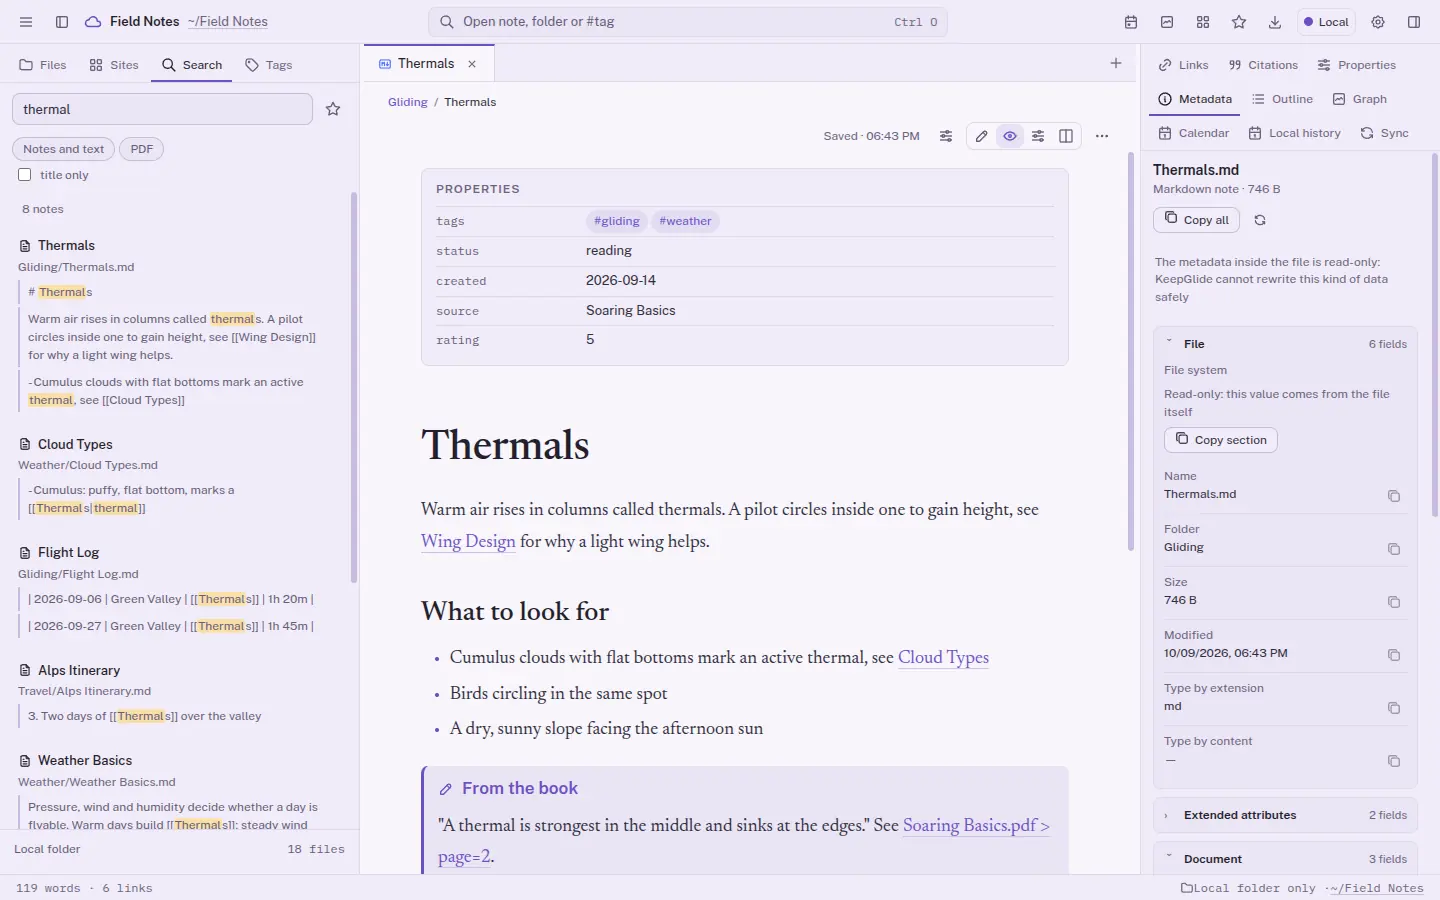This screenshot has width=1440, height=900.
Task: Click the star icon in the top header
Action: tap(1239, 22)
